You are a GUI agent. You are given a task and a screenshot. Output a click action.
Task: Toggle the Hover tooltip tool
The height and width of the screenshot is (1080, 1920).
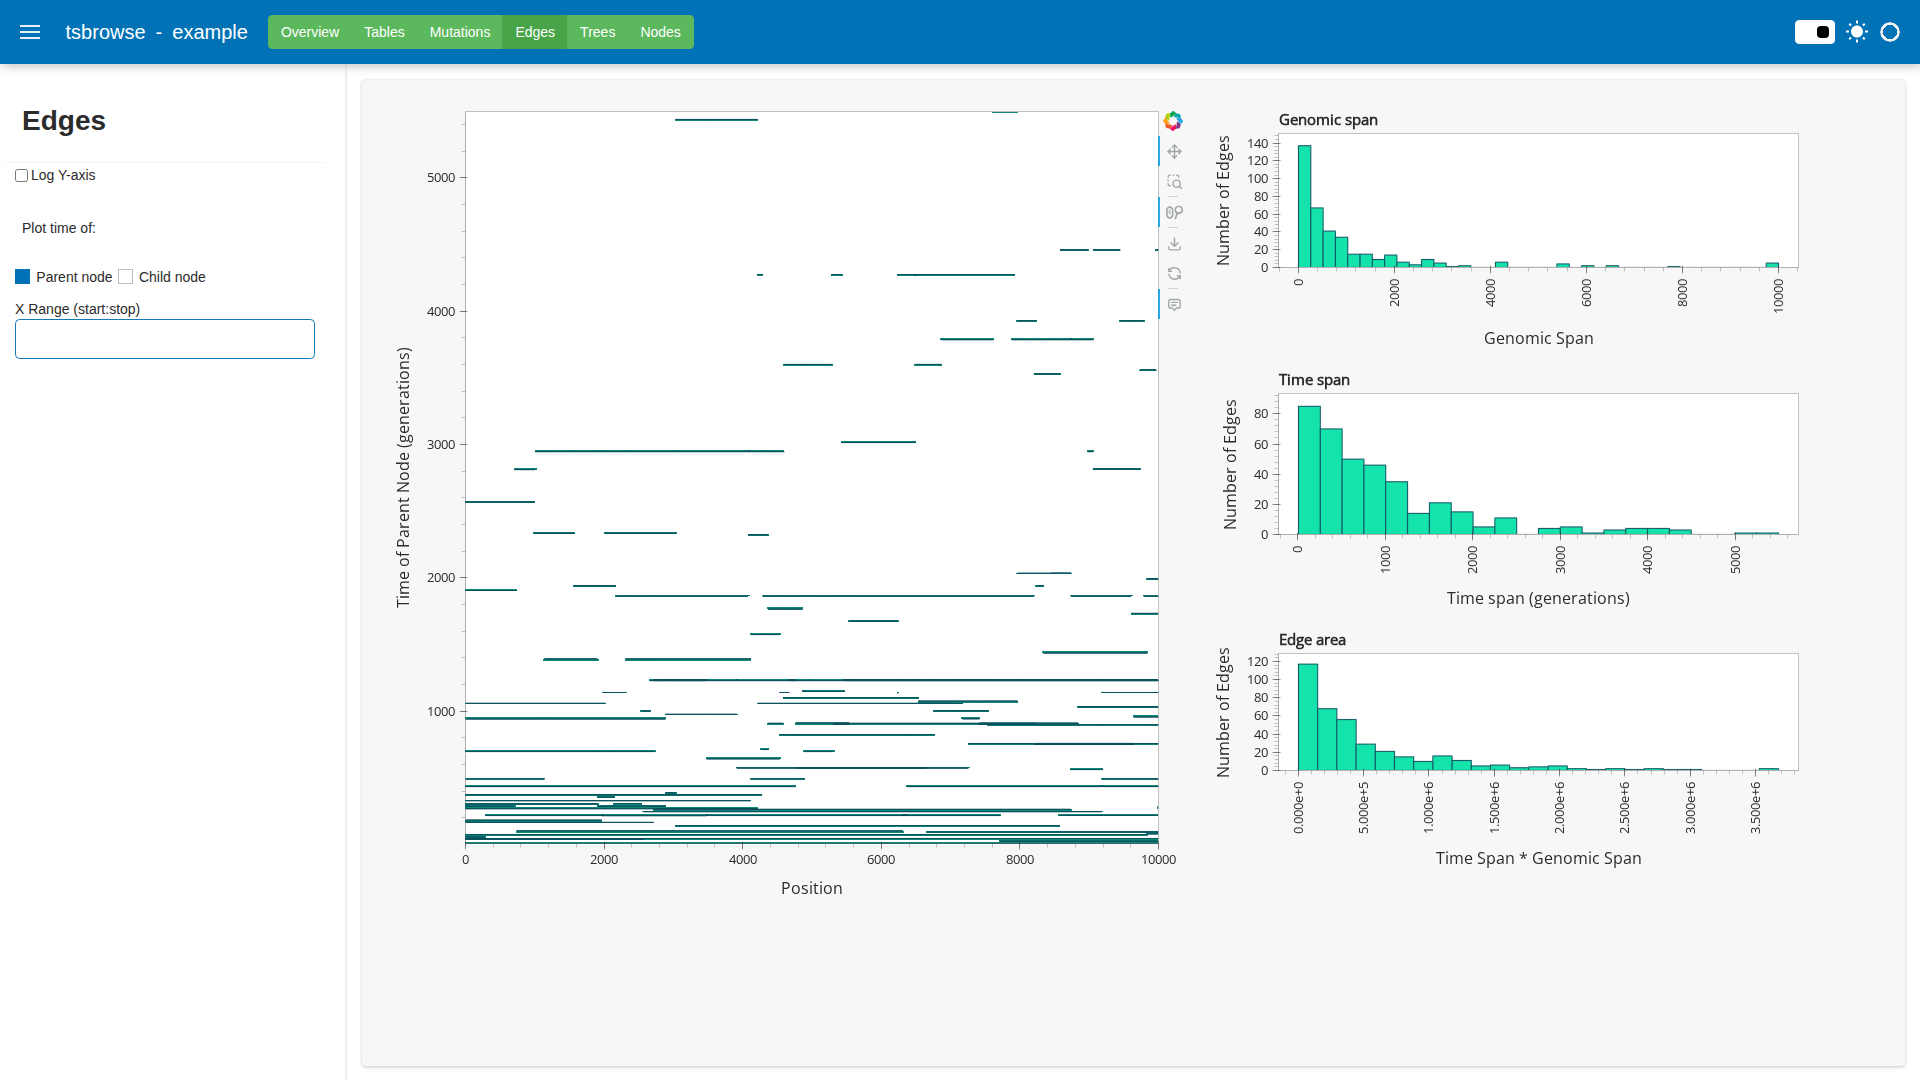pos(1174,304)
